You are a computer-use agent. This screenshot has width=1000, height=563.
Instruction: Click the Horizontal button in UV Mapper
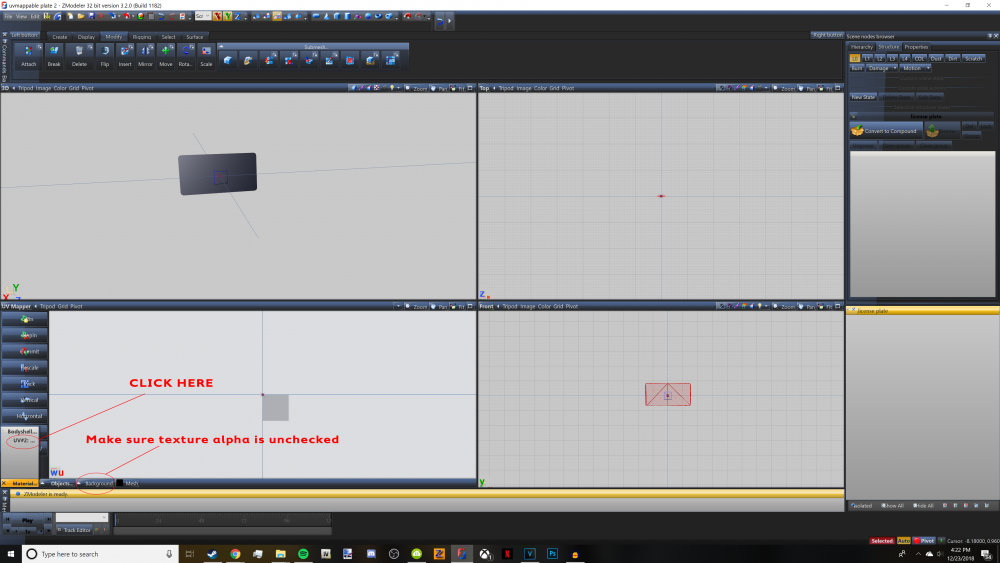(x=24, y=416)
